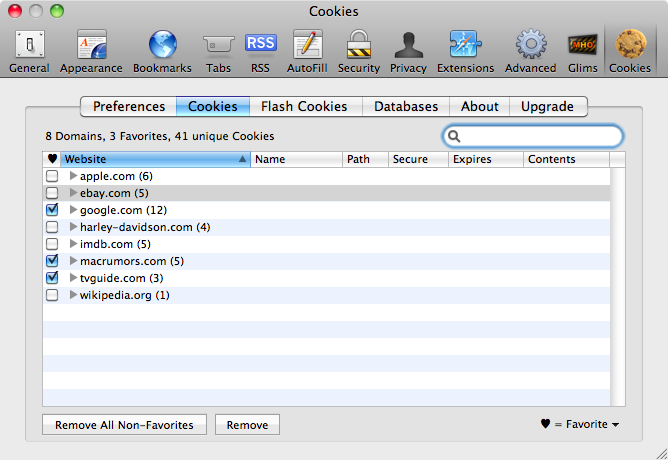Click the heart favorites column header

[52, 159]
